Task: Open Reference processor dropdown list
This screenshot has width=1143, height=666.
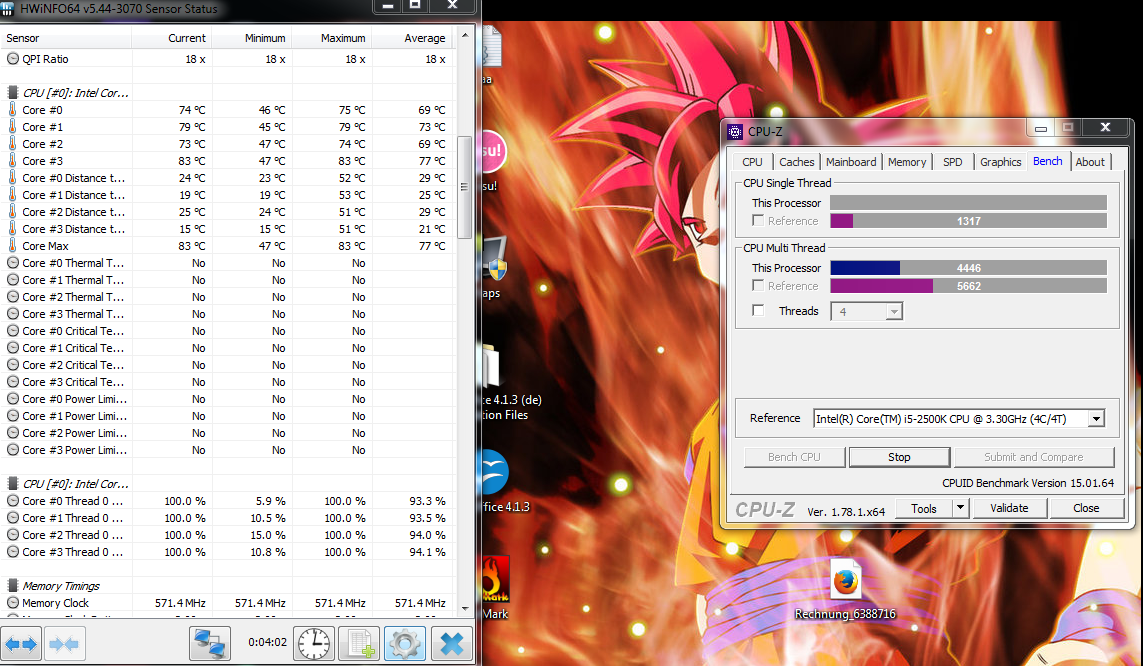Action: [x=1096, y=419]
